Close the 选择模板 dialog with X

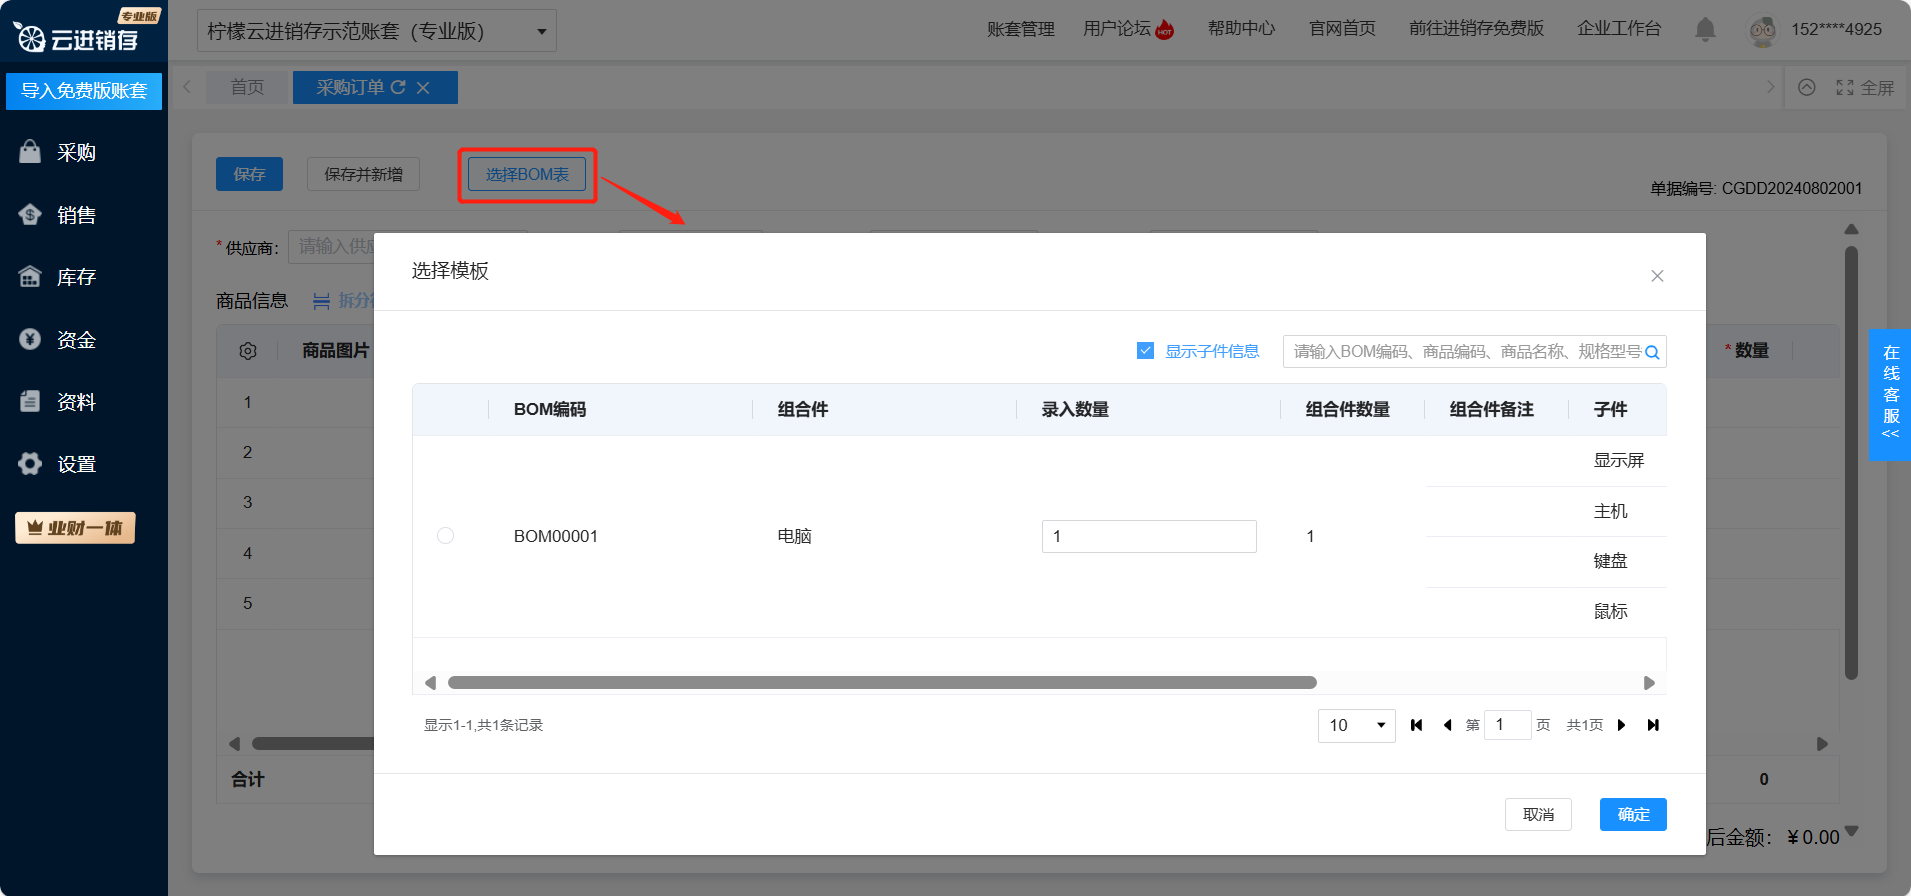pos(1657,276)
